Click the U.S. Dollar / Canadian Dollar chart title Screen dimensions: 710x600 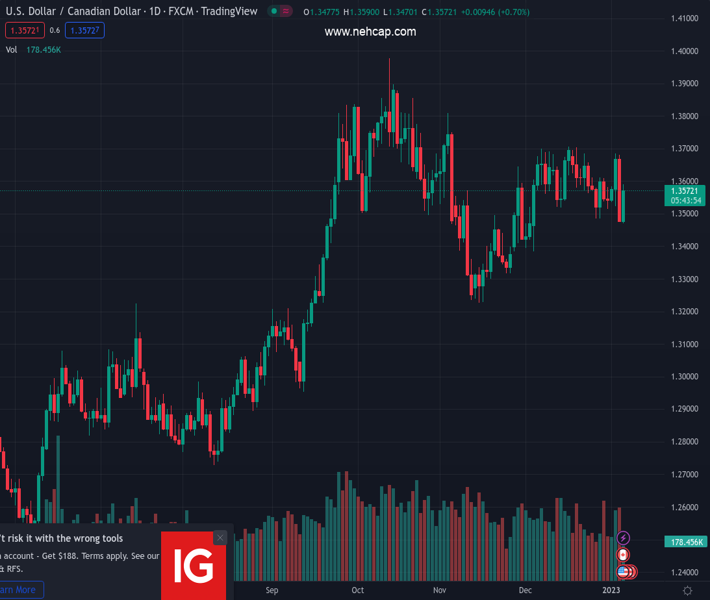[131, 11]
